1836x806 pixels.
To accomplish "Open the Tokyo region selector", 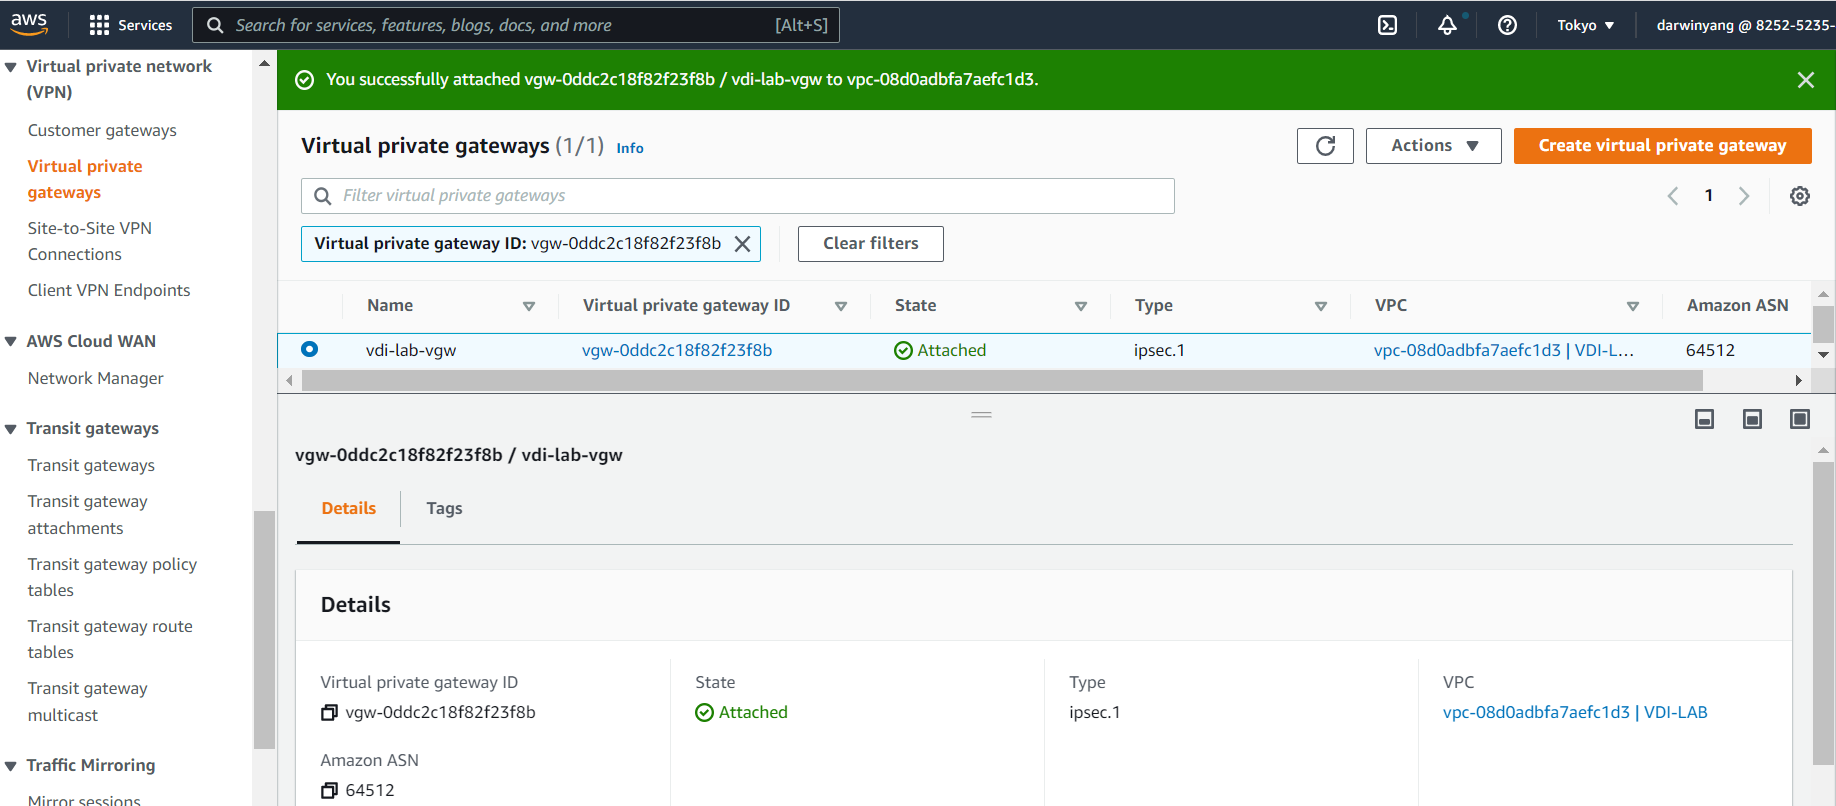I will 1585,25.
